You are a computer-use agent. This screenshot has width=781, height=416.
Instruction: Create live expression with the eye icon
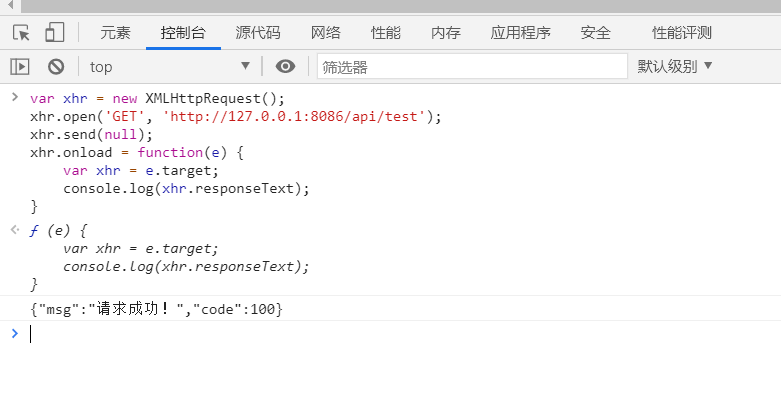tap(285, 67)
